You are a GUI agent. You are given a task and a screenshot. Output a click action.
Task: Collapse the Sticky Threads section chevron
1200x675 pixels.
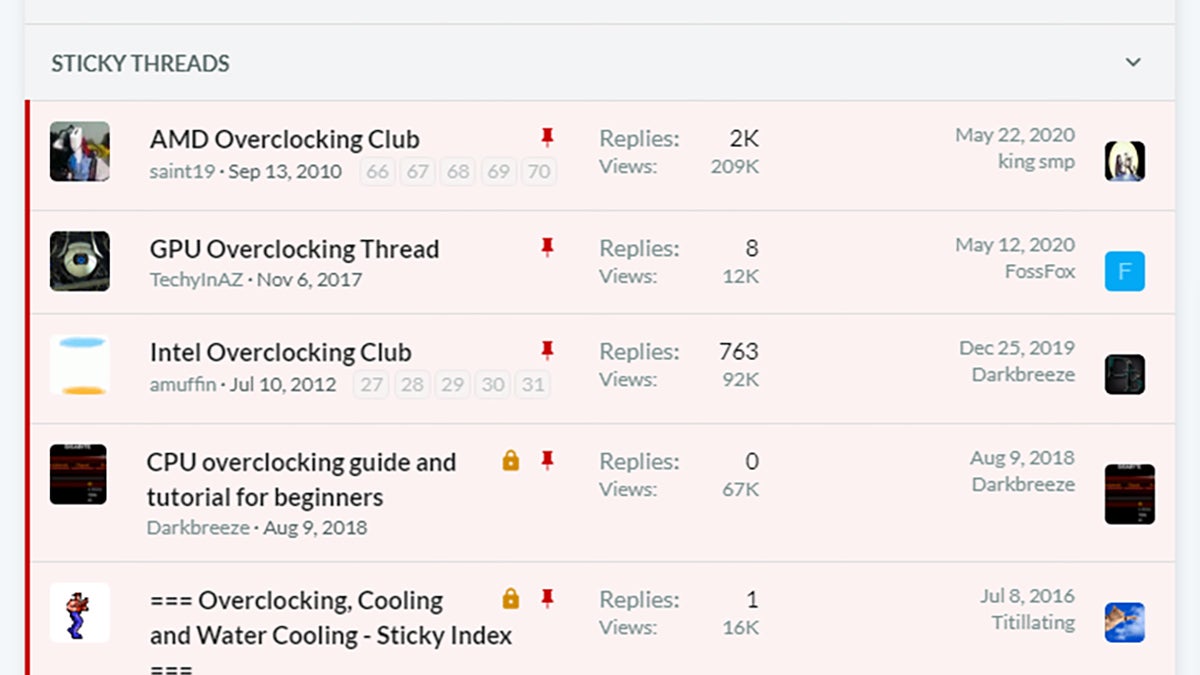pyautogui.click(x=1133, y=62)
